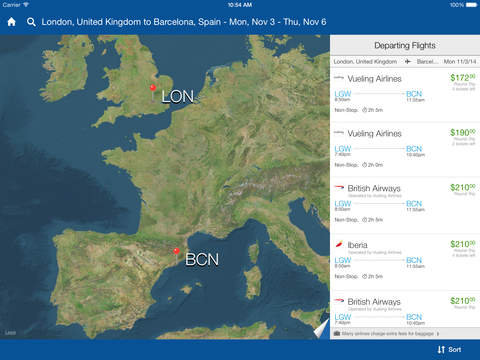Tap the suitcase icon in baggage notice
Screen dimensions: 480x360
[337, 333]
